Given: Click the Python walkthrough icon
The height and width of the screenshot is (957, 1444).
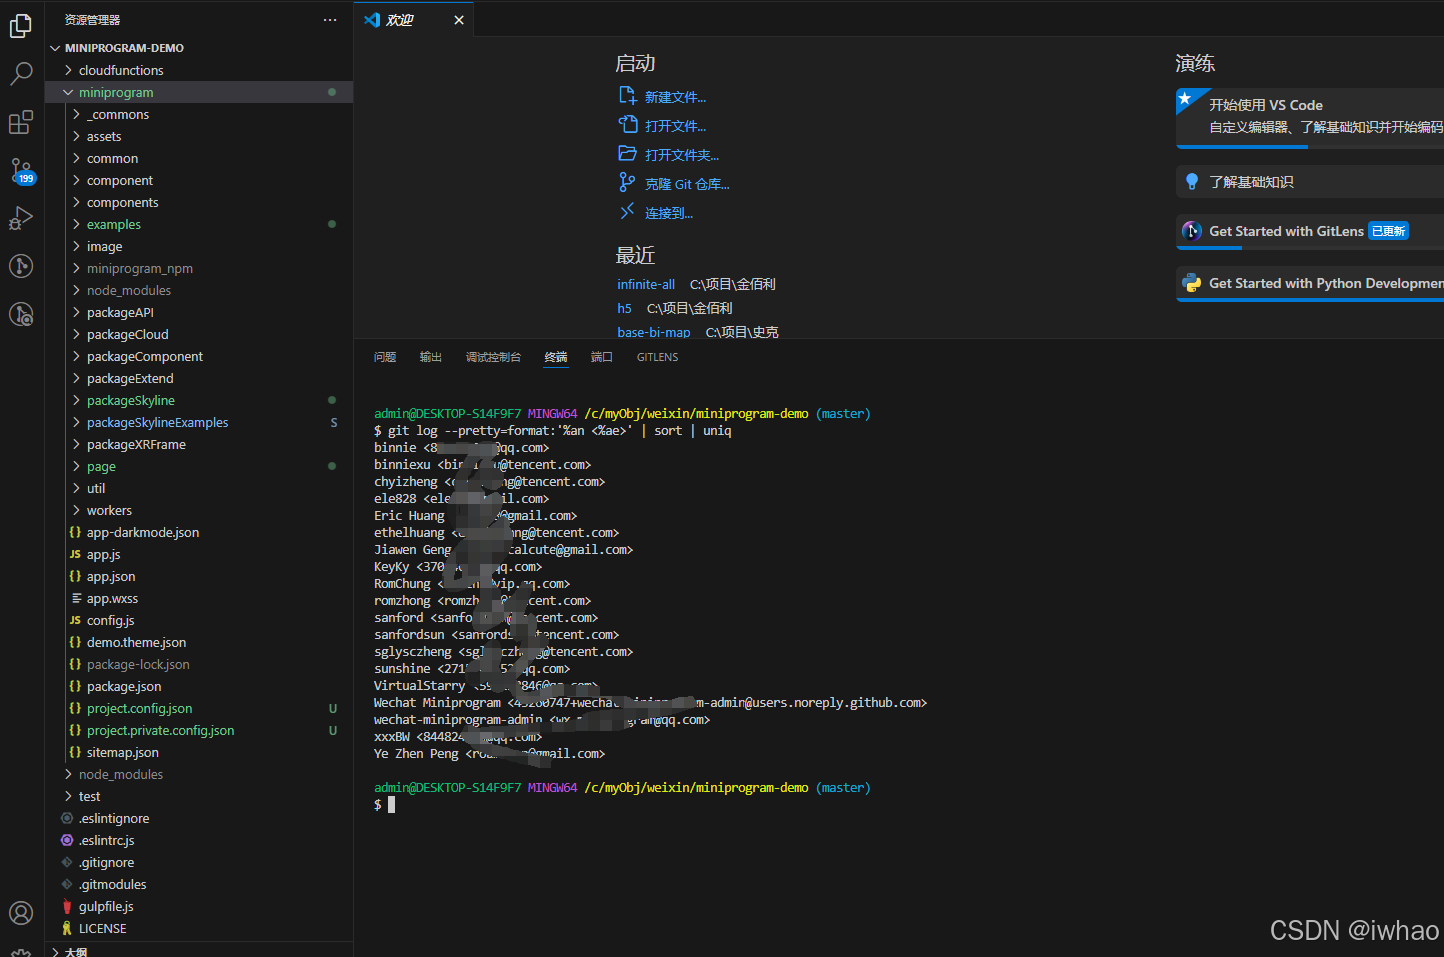Looking at the screenshot, I should pos(1191,283).
